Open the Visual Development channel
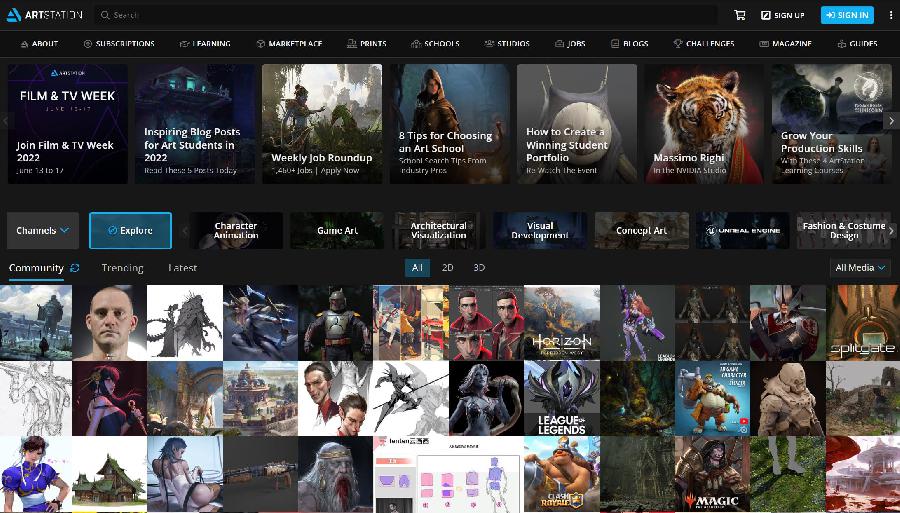 pyautogui.click(x=540, y=230)
